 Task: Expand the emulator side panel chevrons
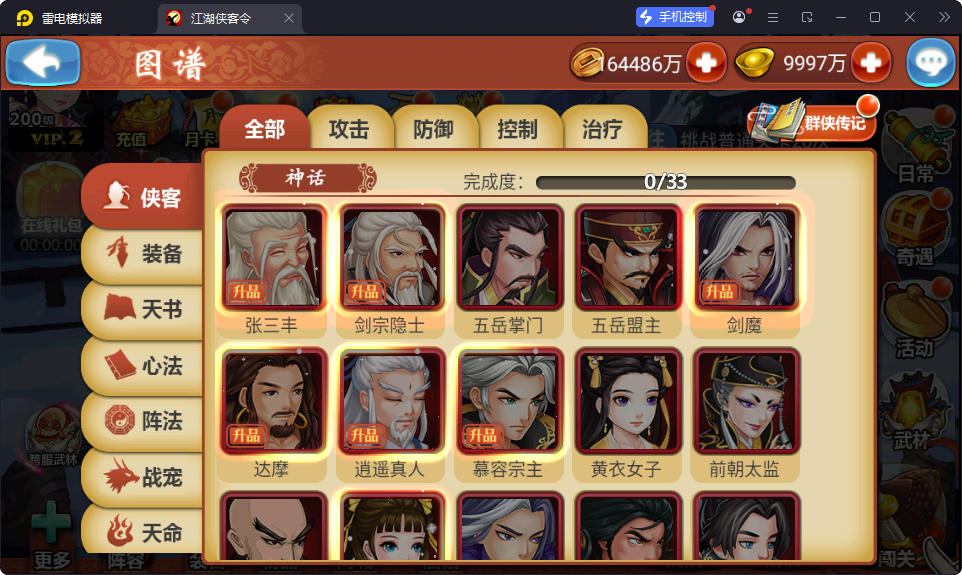click(x=944, y=18)
